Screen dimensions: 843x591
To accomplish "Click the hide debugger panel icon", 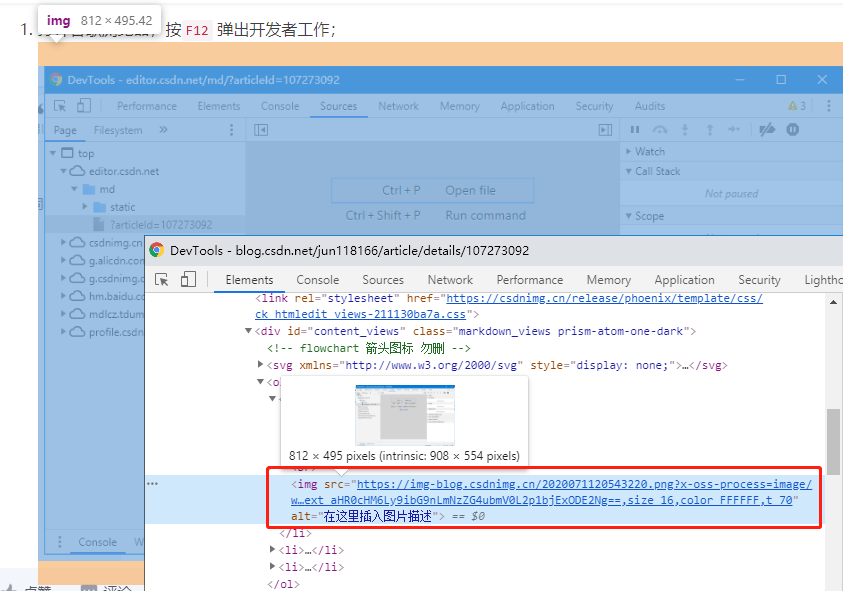I will coord(605,130).
